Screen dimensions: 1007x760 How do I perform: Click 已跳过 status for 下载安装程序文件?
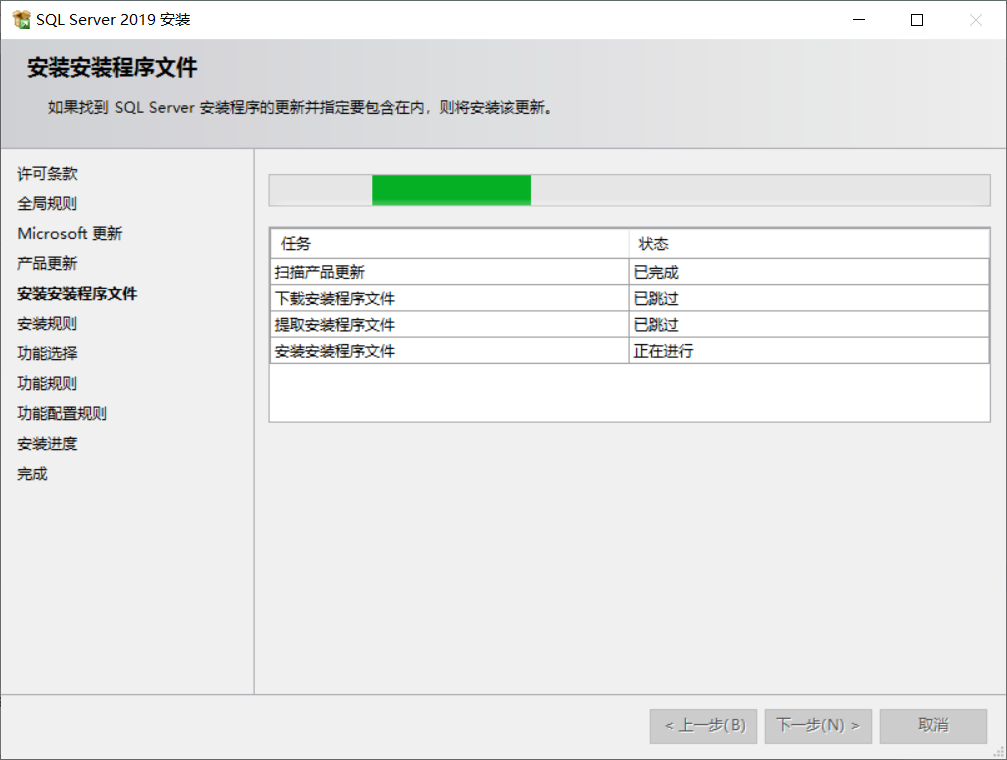(x=809, y=299)
